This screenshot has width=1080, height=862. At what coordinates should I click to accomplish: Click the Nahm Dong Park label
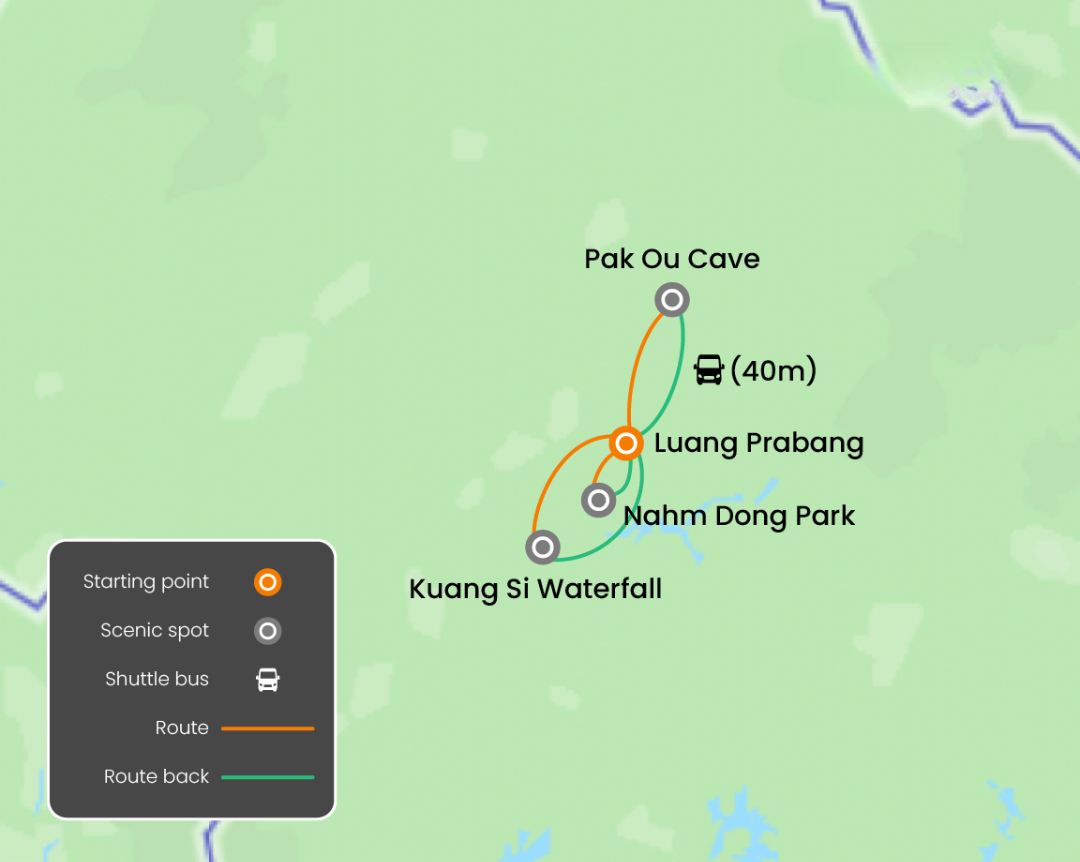[739, 516]
